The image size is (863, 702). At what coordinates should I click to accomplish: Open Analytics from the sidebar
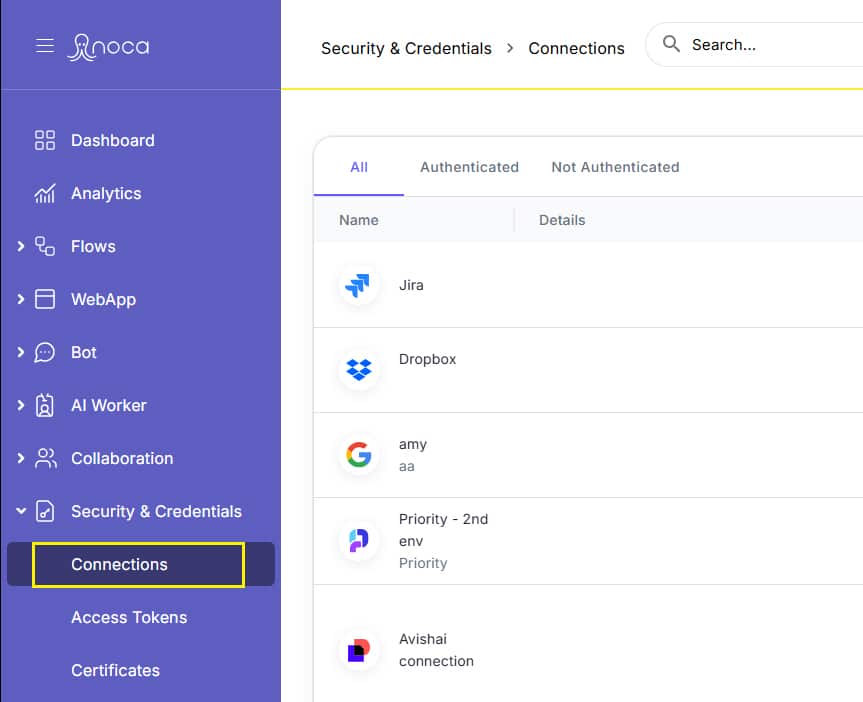105,193
